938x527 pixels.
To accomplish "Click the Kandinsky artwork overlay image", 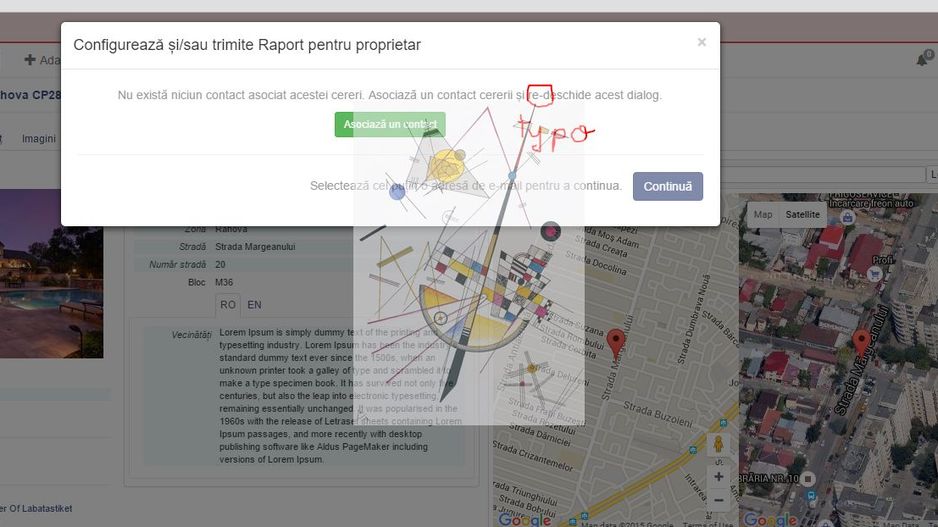I will point(468,290).
